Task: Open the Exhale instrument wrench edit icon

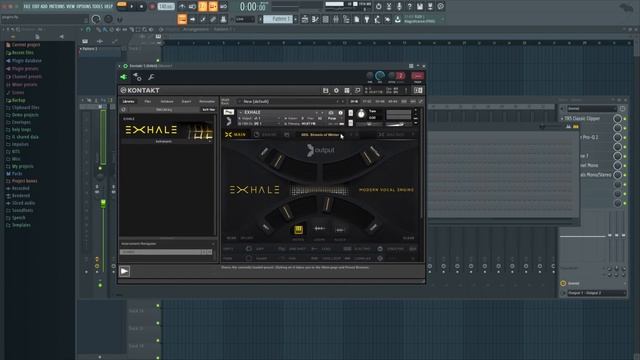Action: point(229,112)
